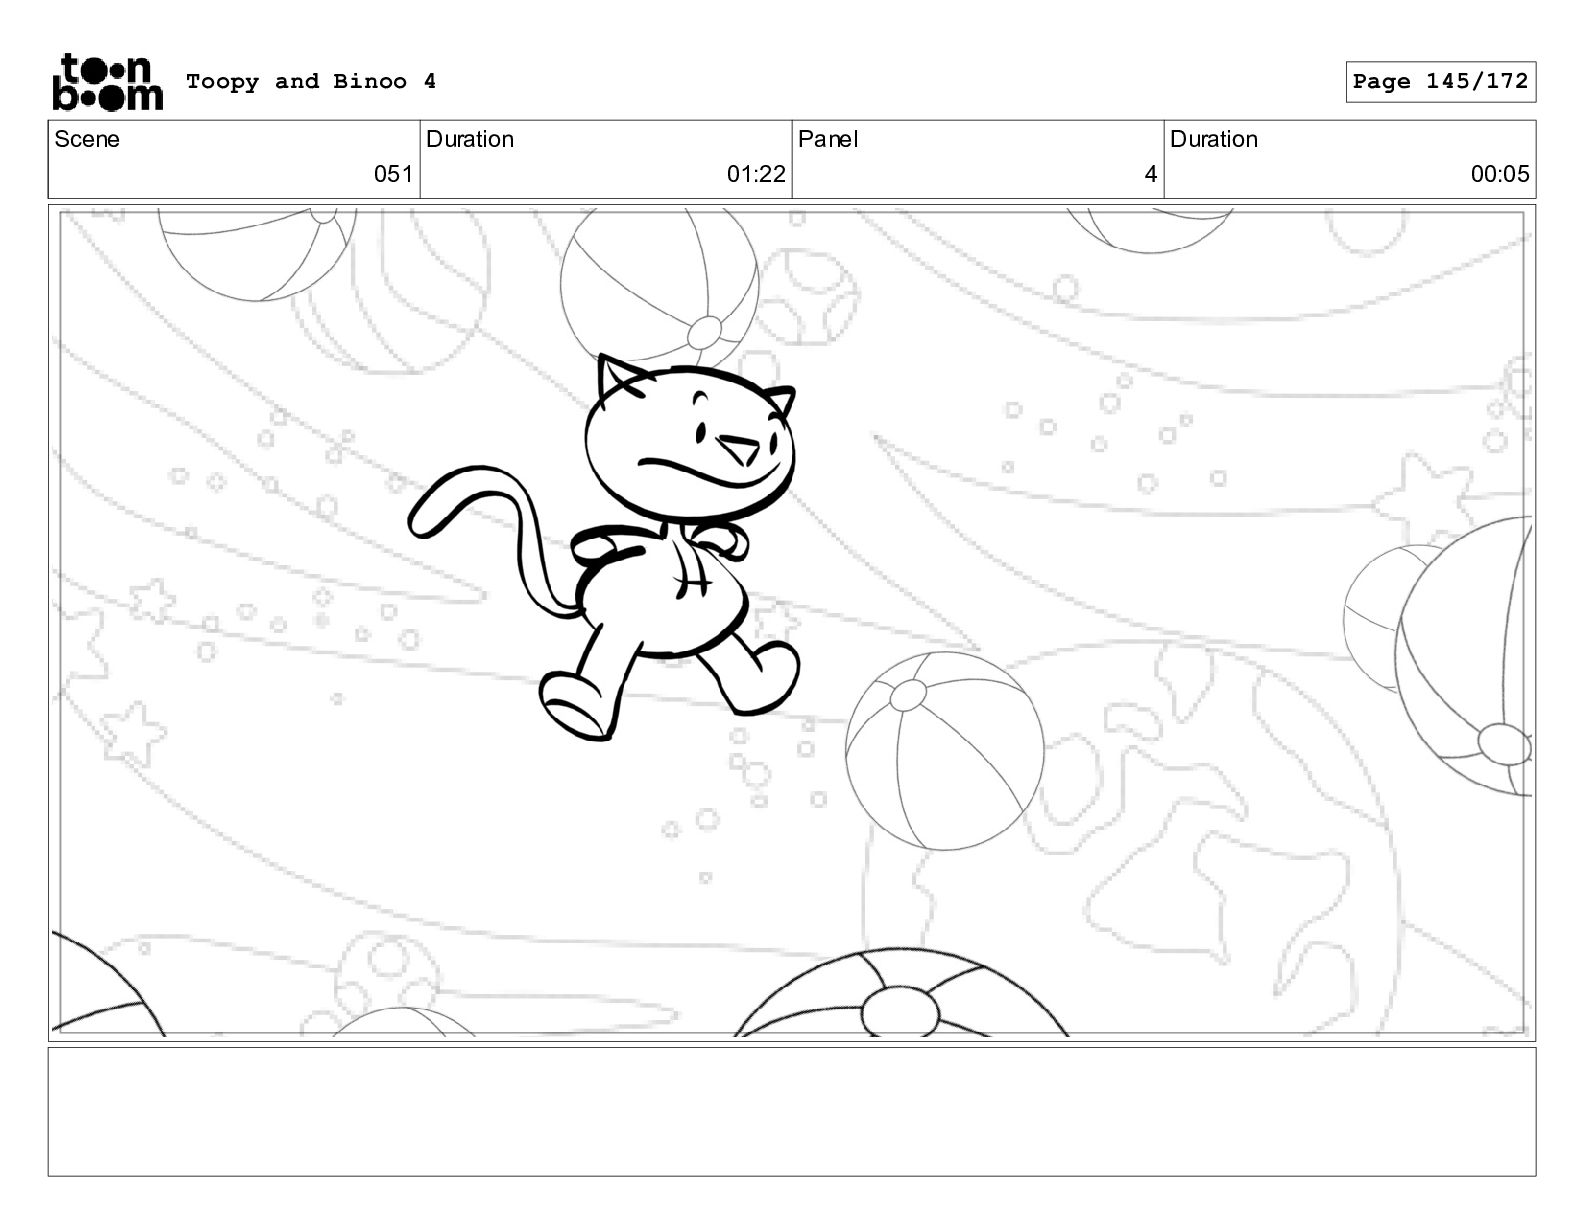Select the Toopy and Binoo 4 title
Screen dimensions: 1584x1224
pyautogui.click(x=311, y=82)
